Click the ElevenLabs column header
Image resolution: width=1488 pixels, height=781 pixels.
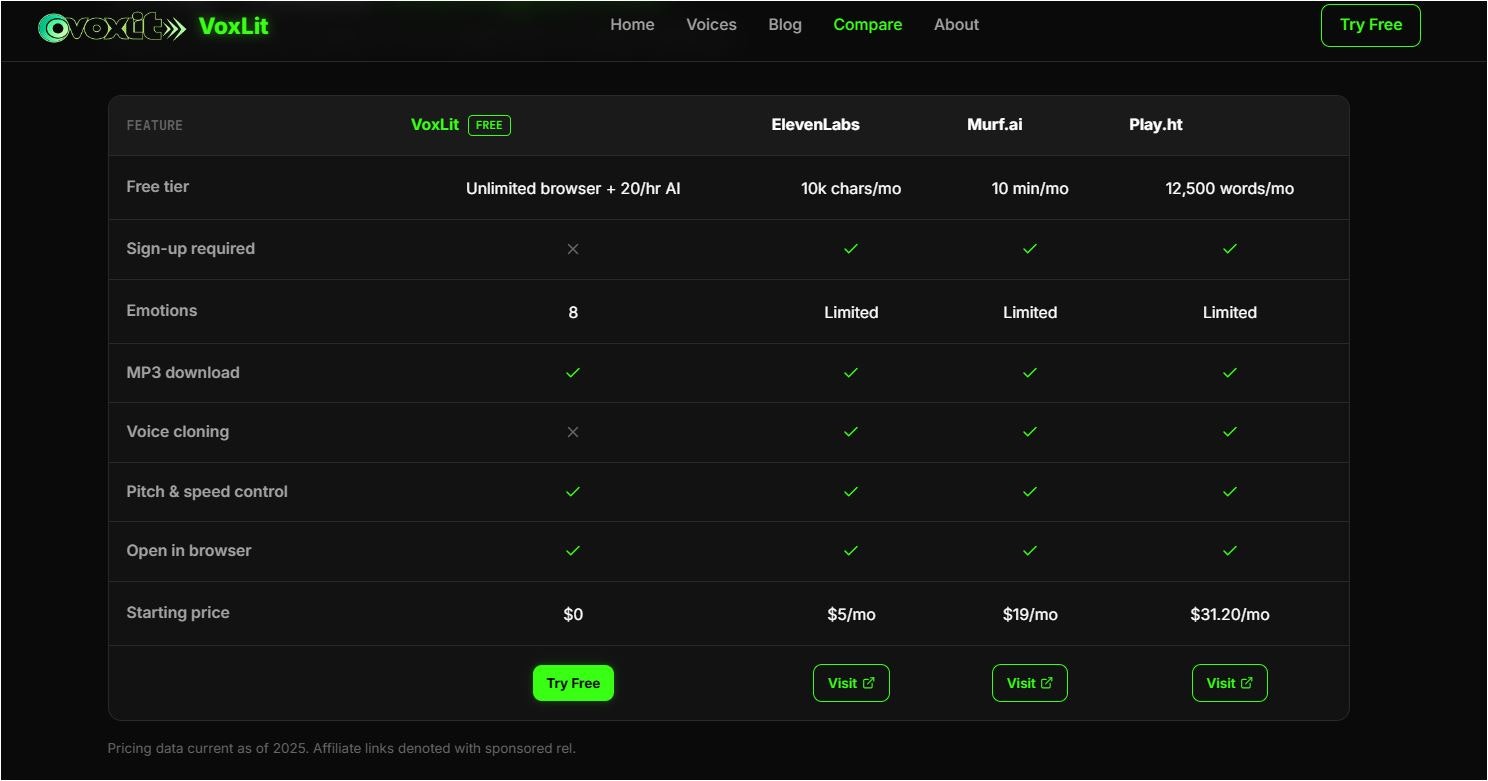[x=816, y=125]
